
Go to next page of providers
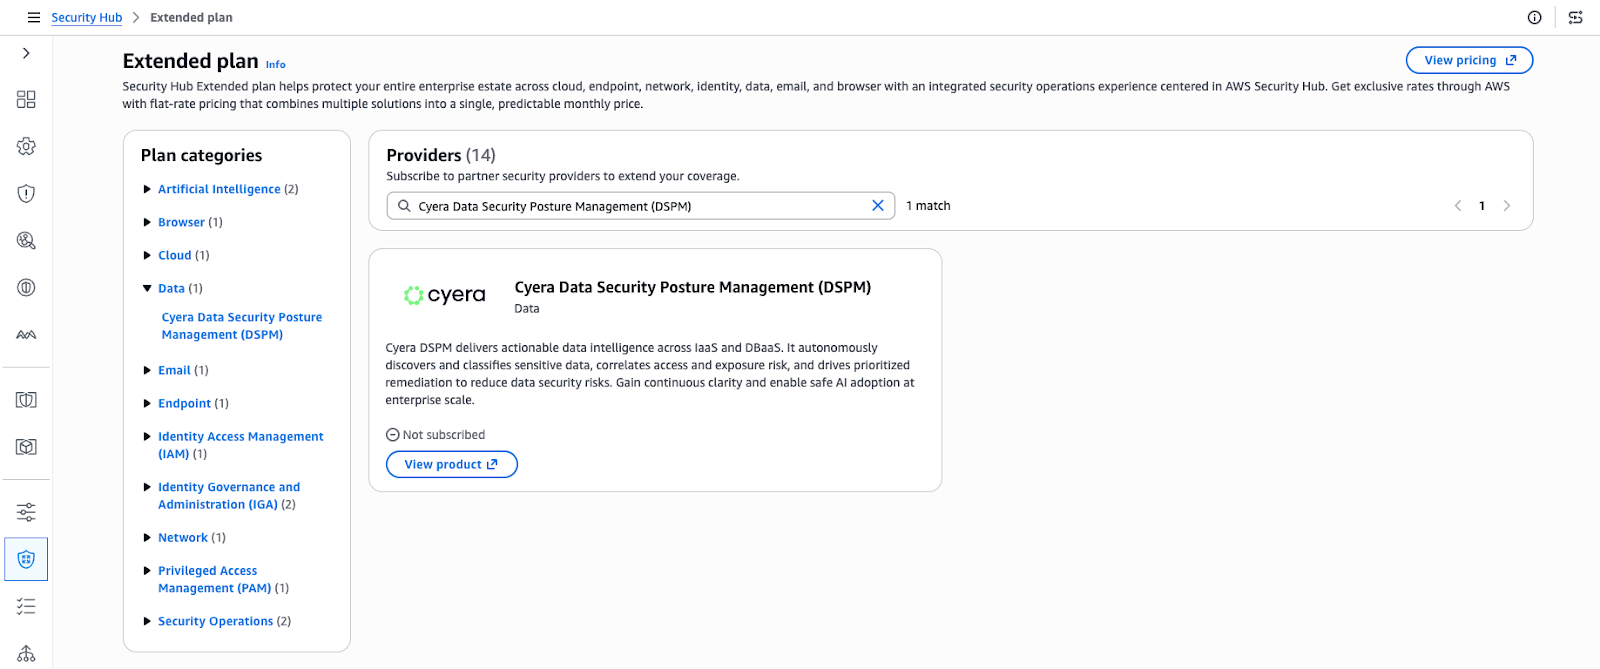(x=1506, y=206)
